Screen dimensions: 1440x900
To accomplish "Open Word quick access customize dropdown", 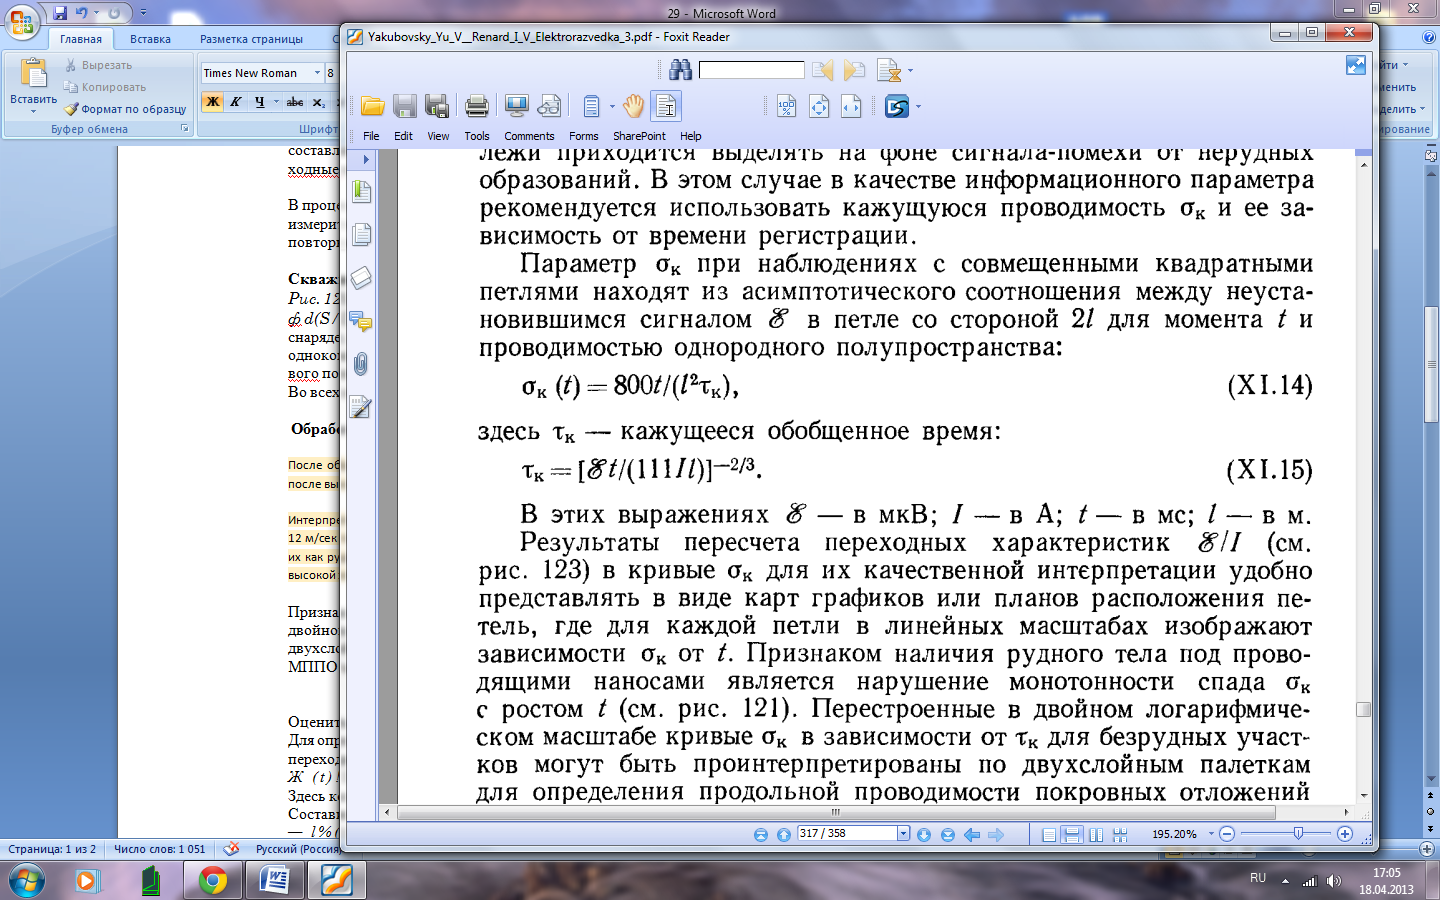I will [143, 13].
